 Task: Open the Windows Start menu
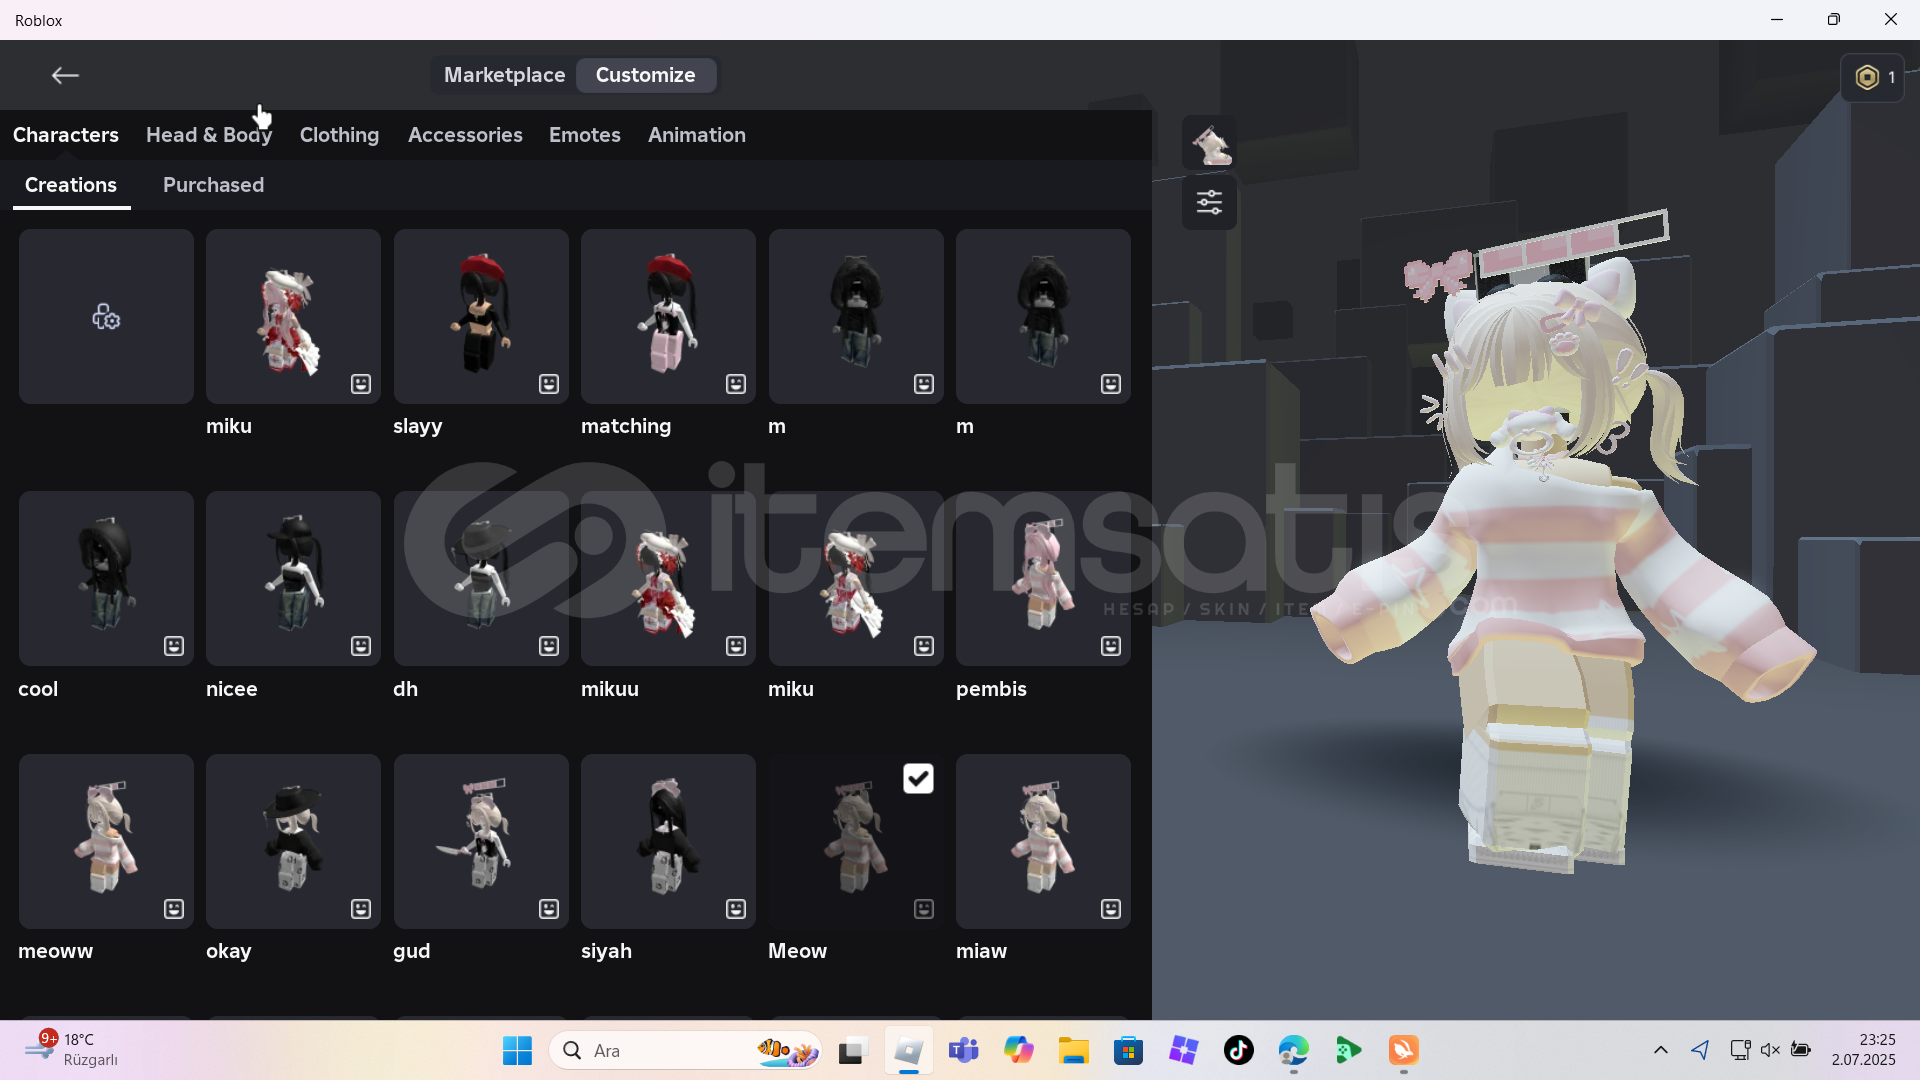(517, 1051)
